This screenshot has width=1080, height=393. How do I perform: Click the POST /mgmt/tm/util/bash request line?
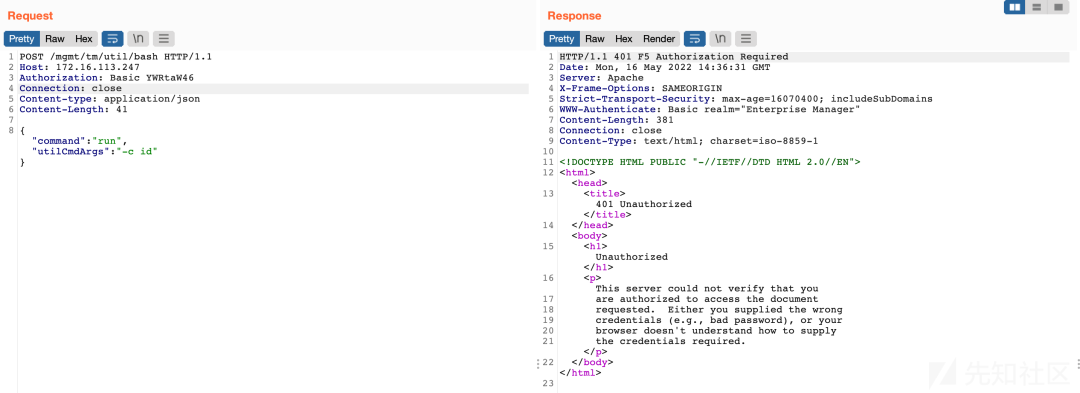116,57
